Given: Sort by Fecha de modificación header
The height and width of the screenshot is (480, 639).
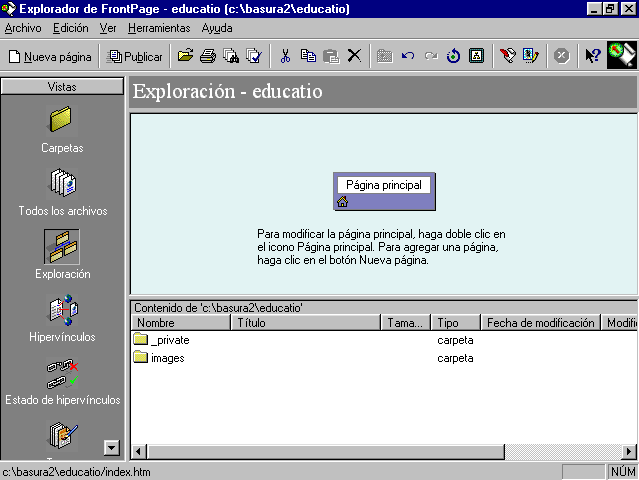Looking at the screenshot, I should click(541, 323).
